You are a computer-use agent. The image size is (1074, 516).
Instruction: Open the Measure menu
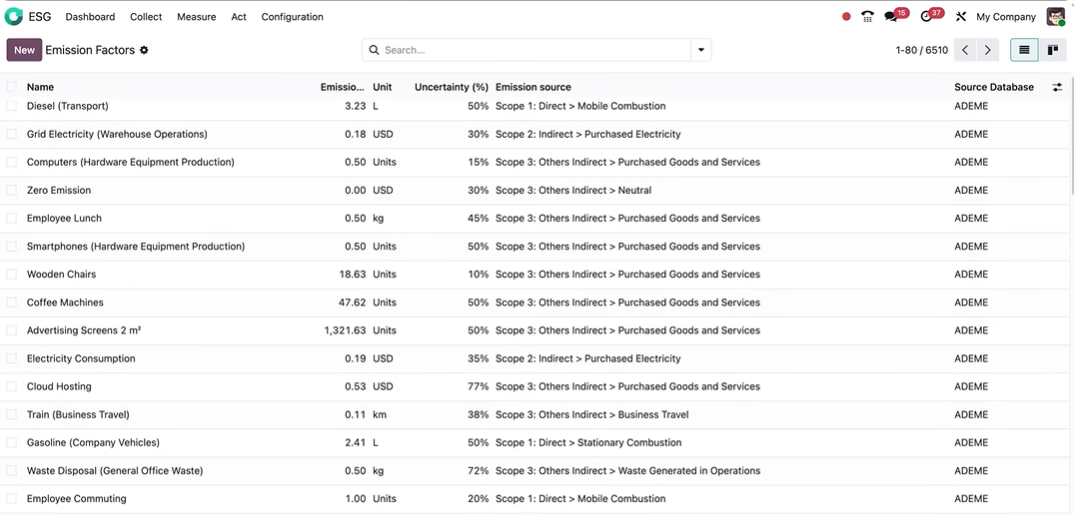point(196,17)
